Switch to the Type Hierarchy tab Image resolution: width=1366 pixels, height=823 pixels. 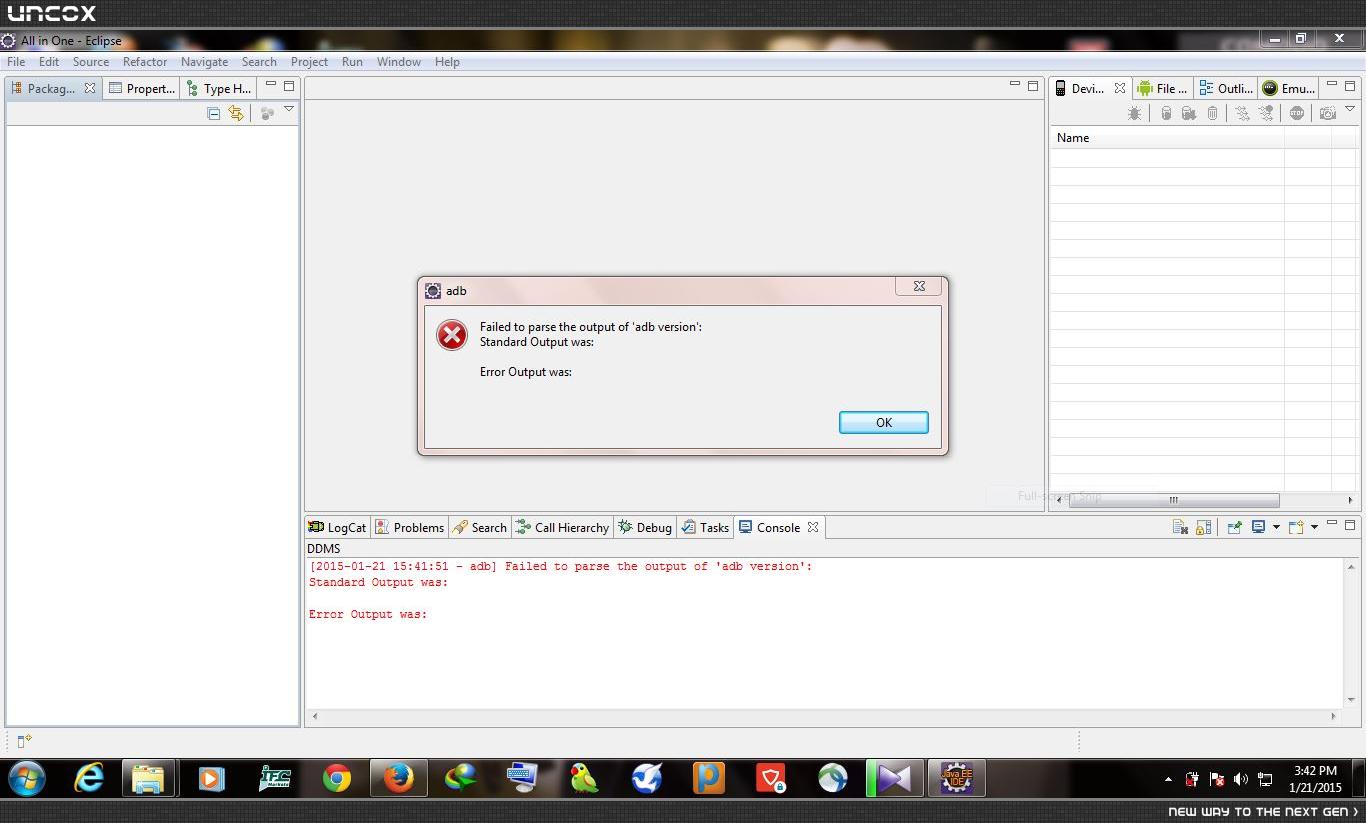[x=219, y=88]
